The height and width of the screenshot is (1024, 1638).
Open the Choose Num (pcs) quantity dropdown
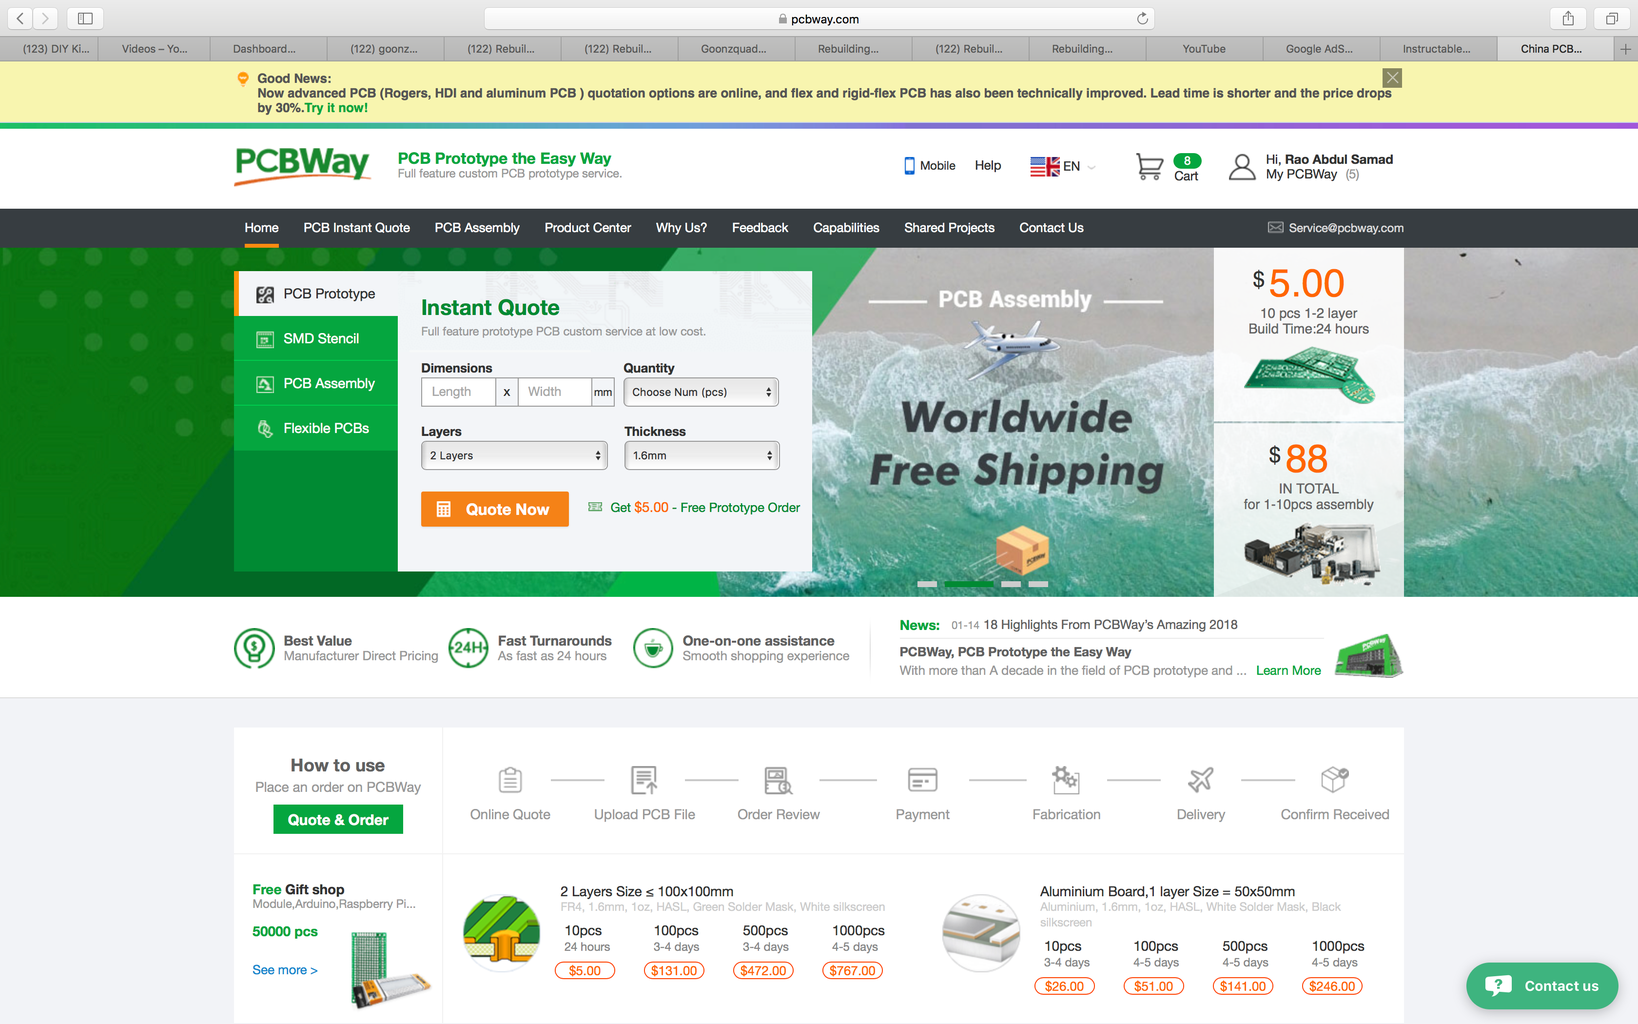pyautogui.click(x=701, y=392)
